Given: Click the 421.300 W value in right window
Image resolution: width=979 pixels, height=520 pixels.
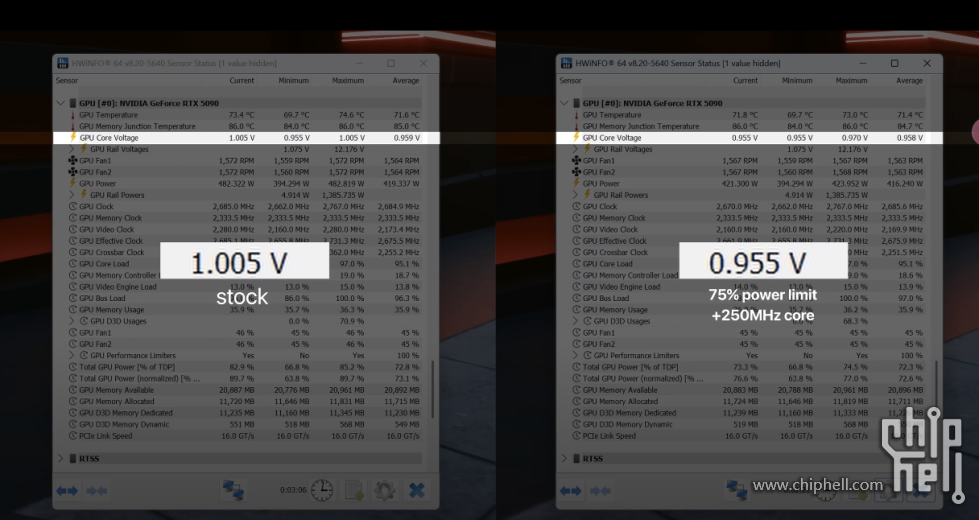Looking at the screenshot, I should [740, 184].
